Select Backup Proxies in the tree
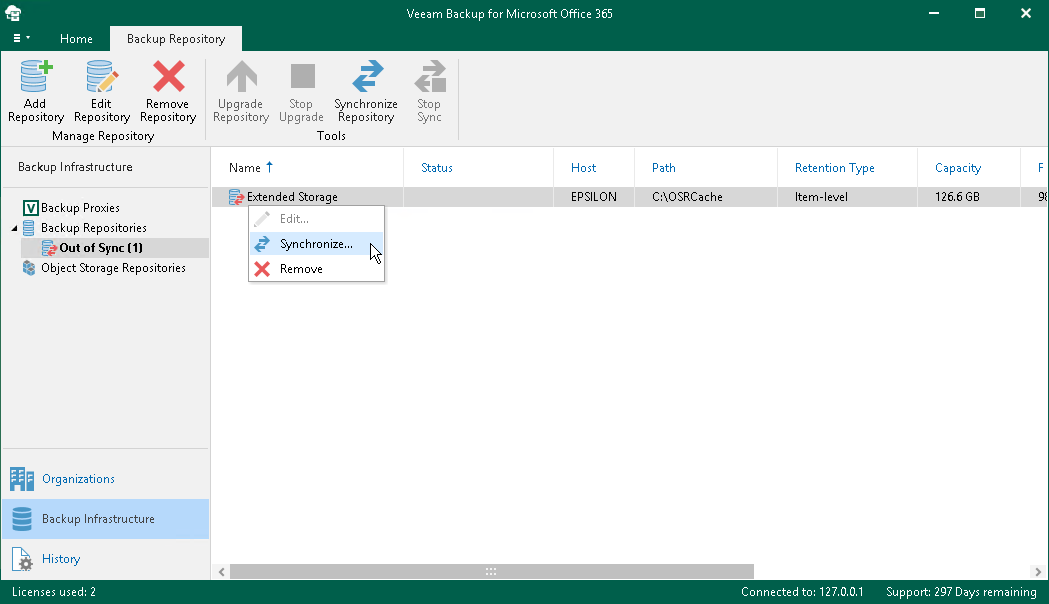The image size is (1049, 604). point(80,208)
